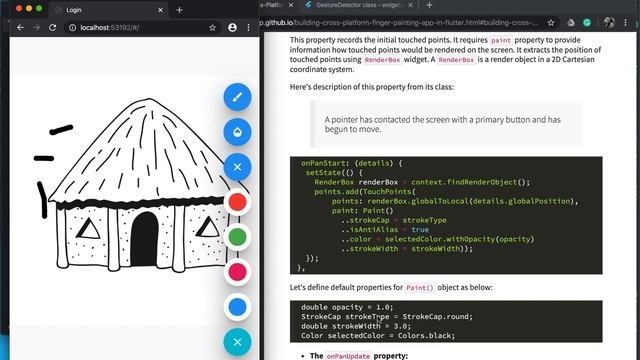Pick the red color swatch

click(x=237, y=202)
